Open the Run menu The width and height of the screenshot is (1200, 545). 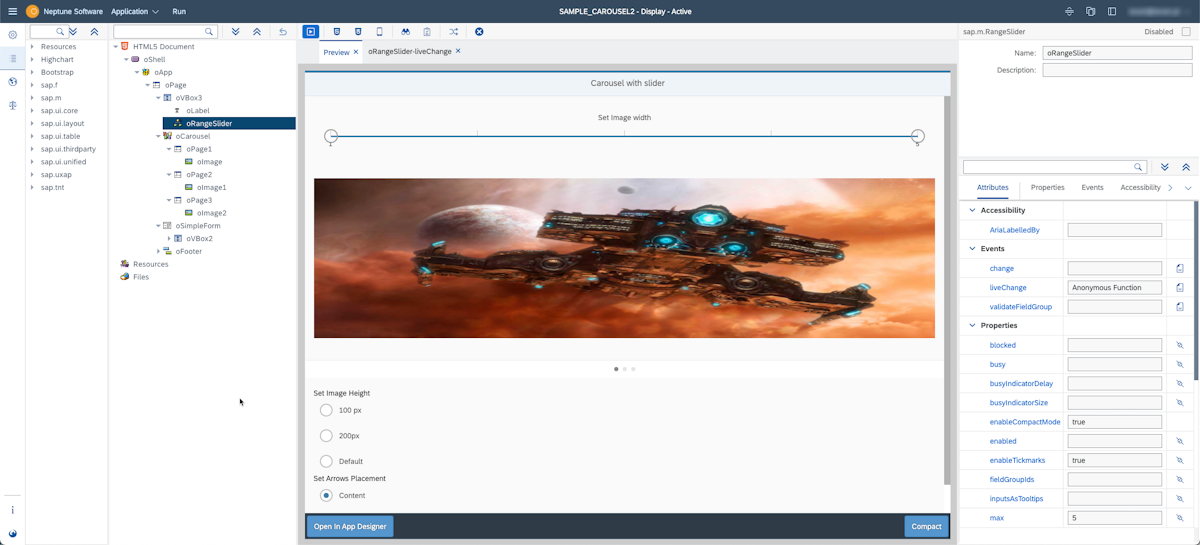click(x=179, y=11)
